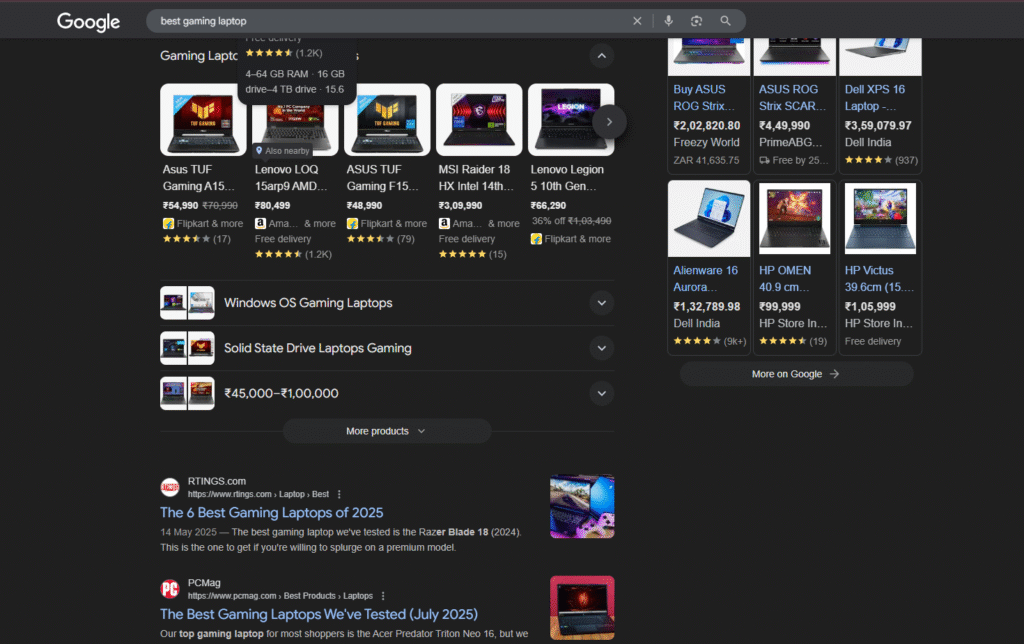Click the Google logo
The height and width of the screenshot is (644, 1024).
tap(88, 22)
